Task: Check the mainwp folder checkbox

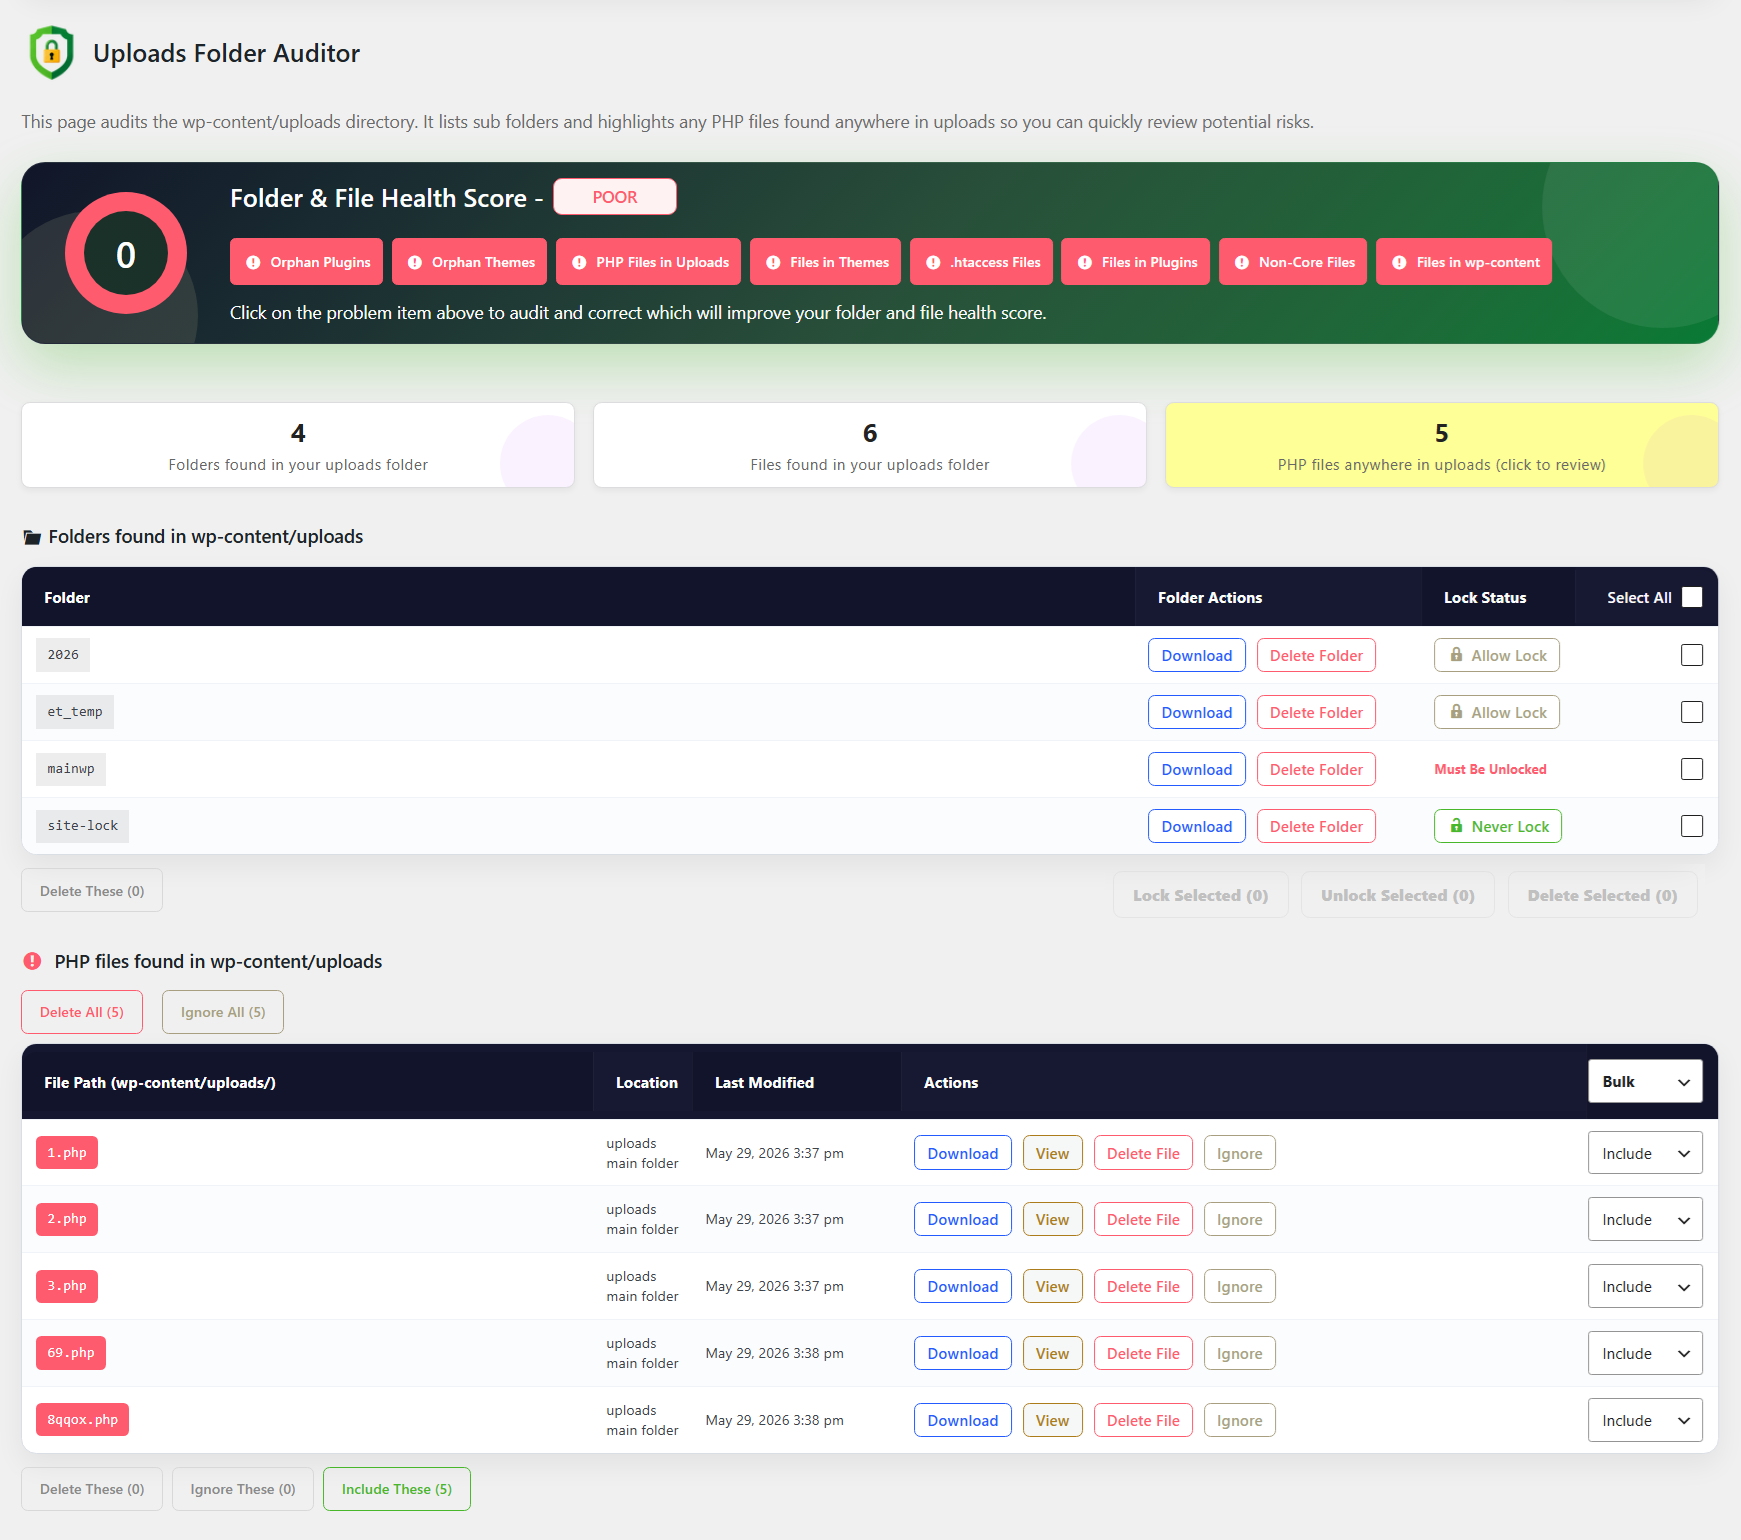Action: [1692, 769]
